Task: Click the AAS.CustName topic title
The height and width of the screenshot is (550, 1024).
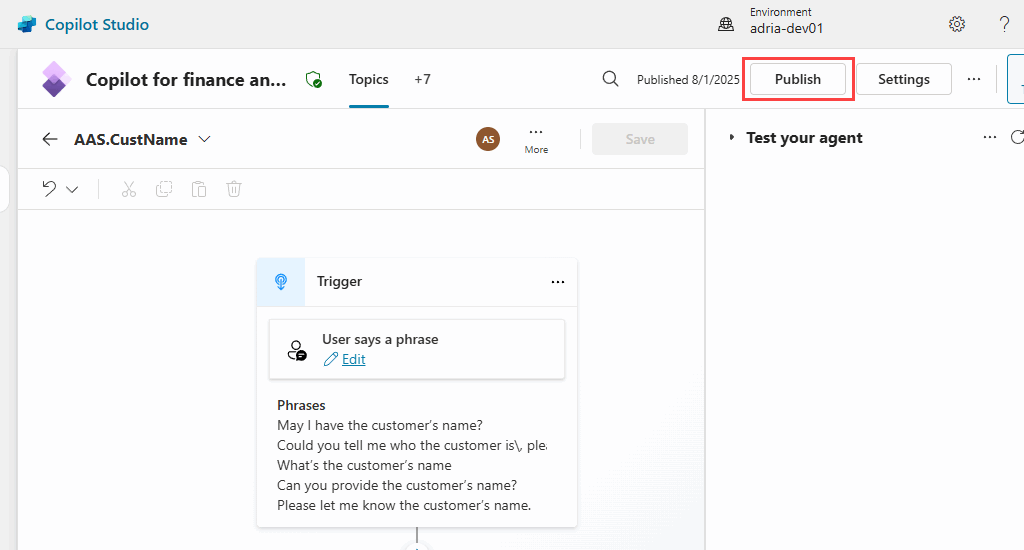Action: pos(131,139)
